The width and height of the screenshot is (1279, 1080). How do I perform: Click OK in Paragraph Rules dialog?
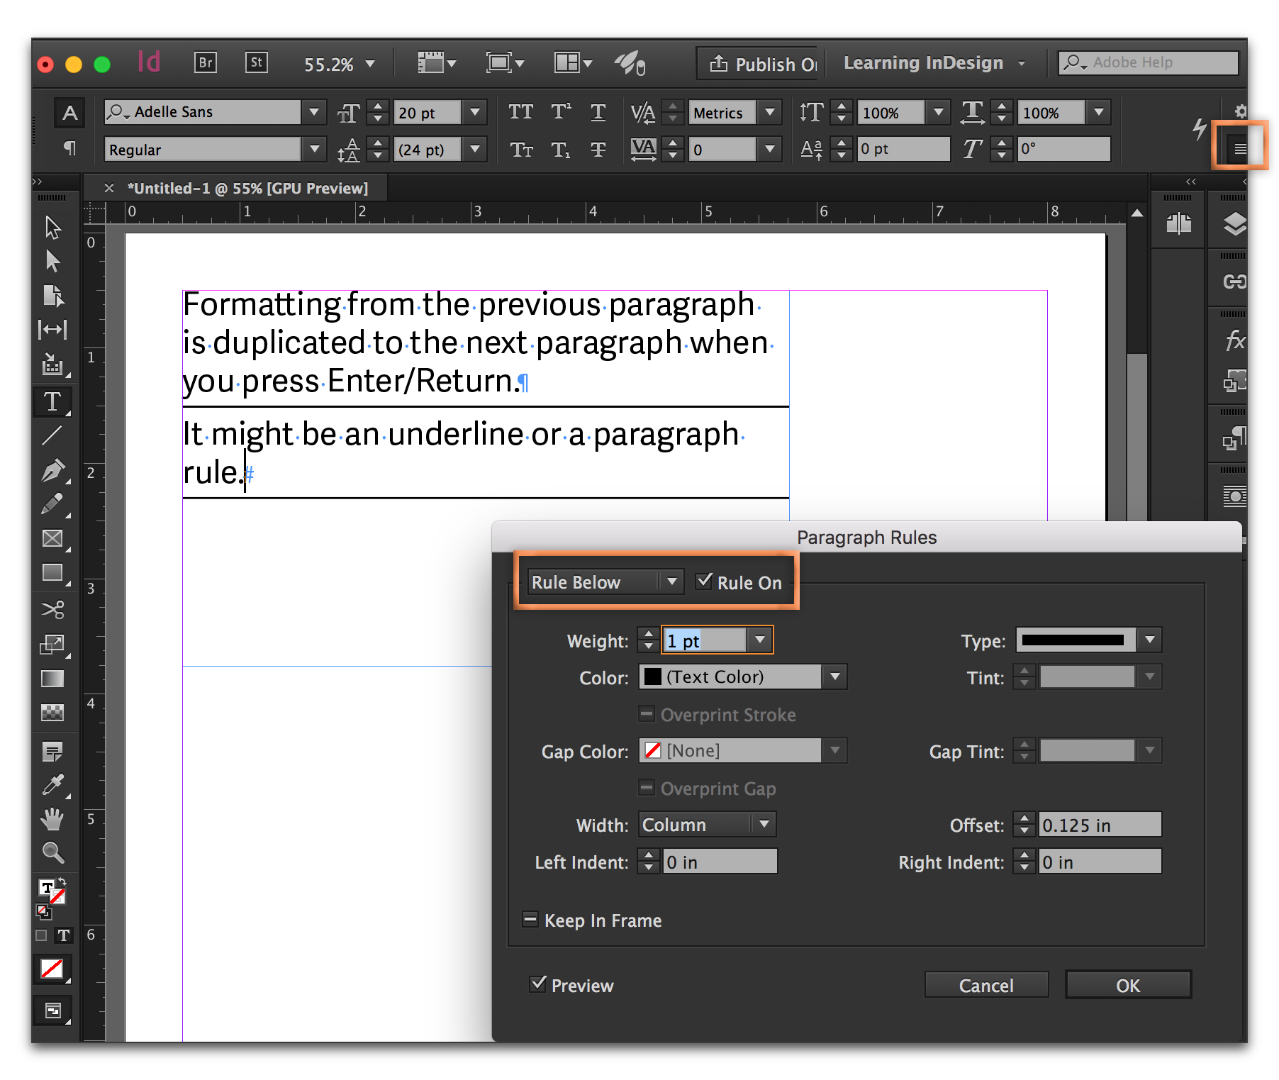coord(1128,985)
